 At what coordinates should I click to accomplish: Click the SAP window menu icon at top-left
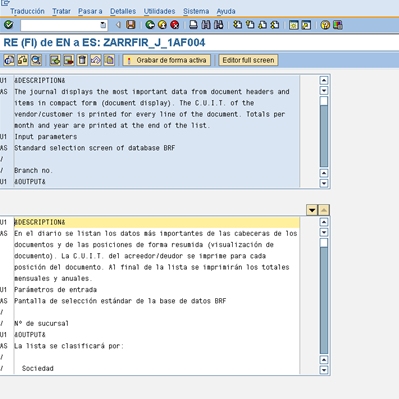tap(5, 3)
